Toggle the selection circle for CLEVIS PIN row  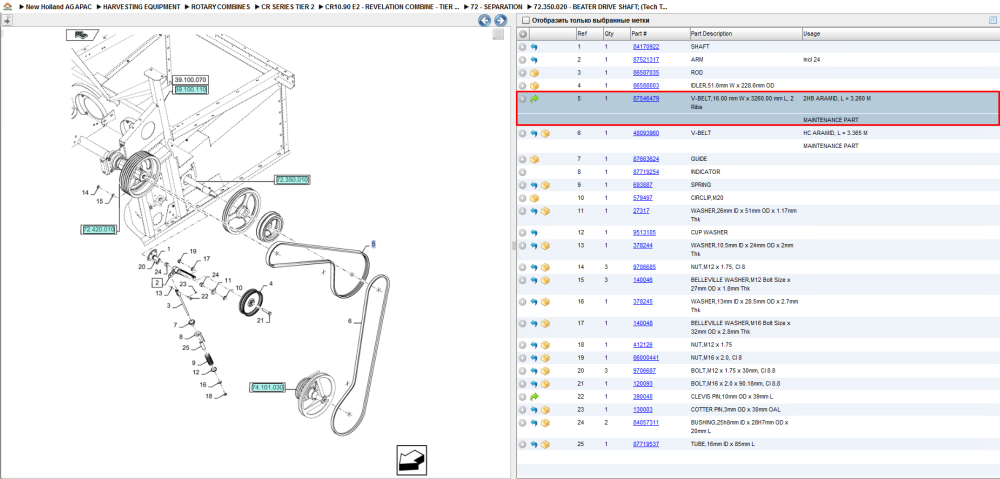tap(522, 397)
